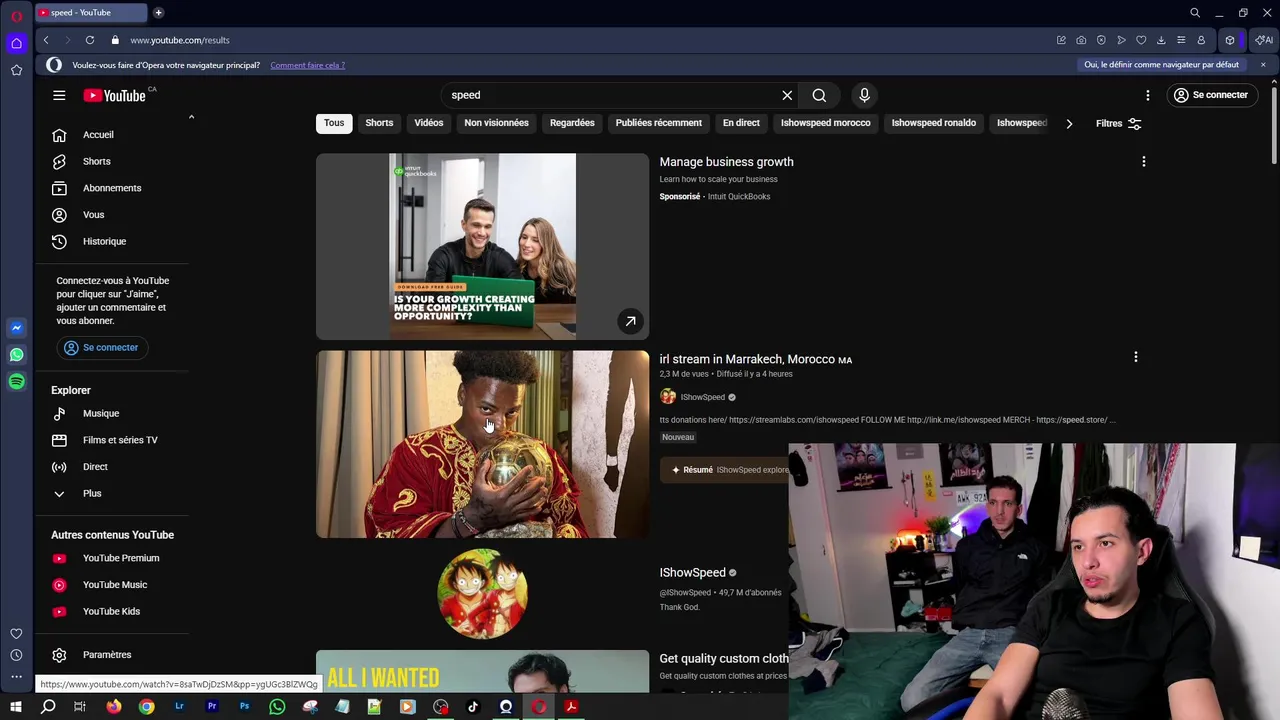This screenshot has width=1280, height=720.
Task: Open Spotify in the Opera sidebar
Action: point(16,382)
